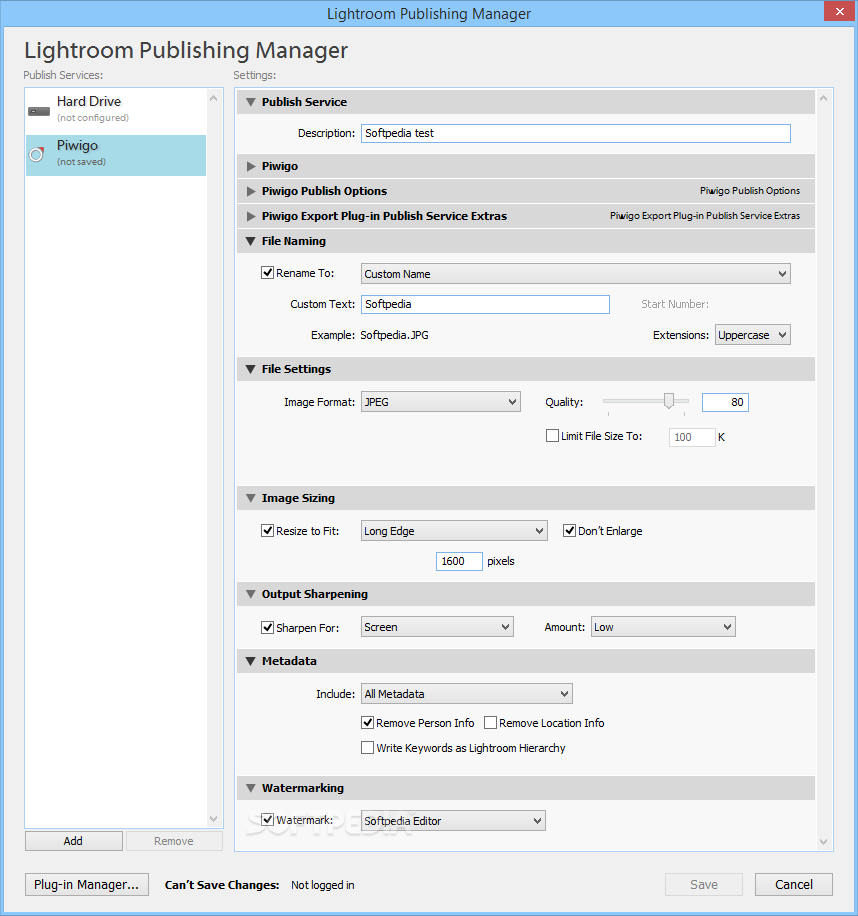This screenshot has height=916, width=858.
Task: Expand Piwigo Export Plug-in Publish Service Extras
Action: [251, 216]
